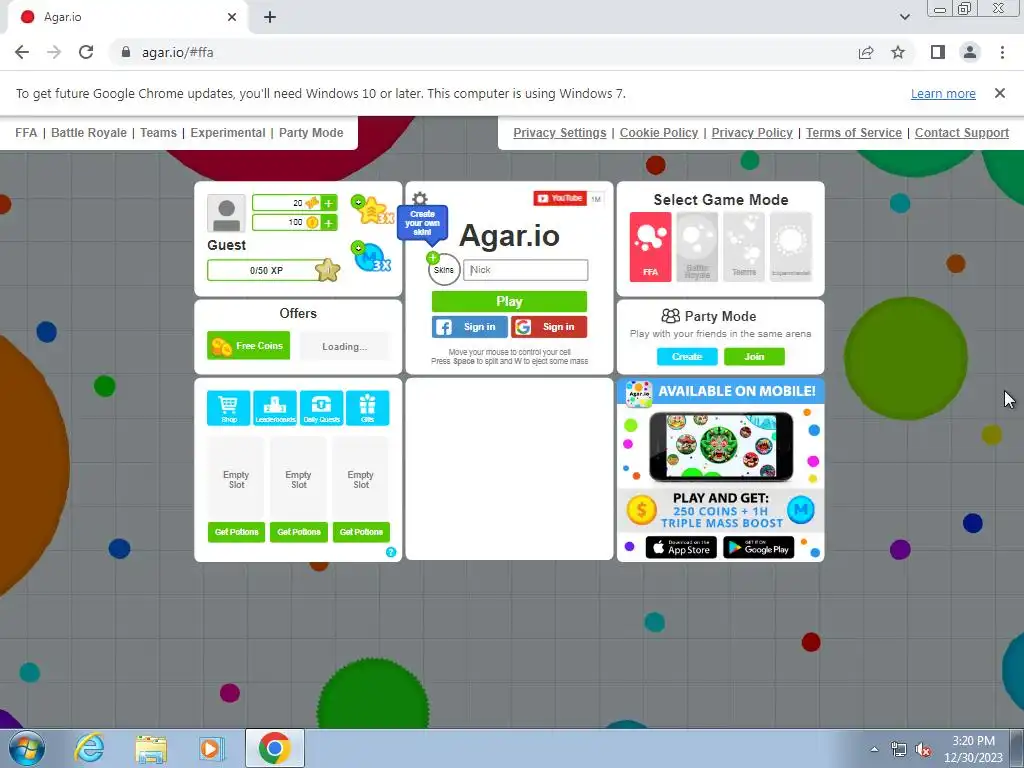Follow the Learn more link in the update notice

point(943,93)
